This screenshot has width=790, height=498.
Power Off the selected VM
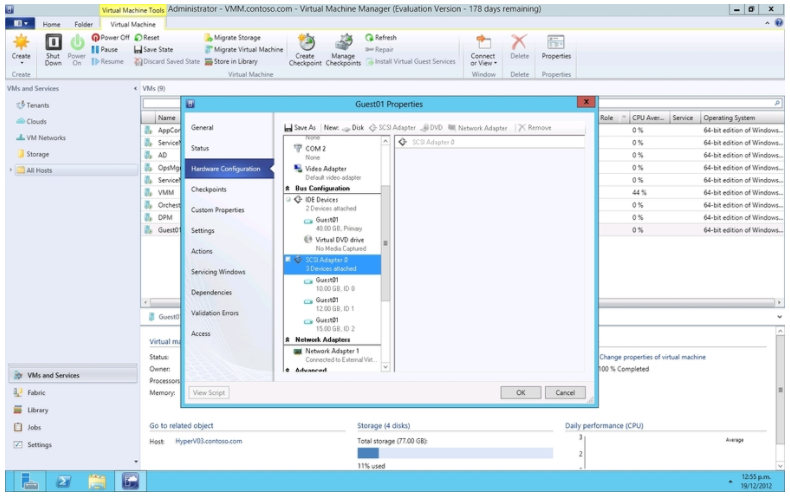110,37
